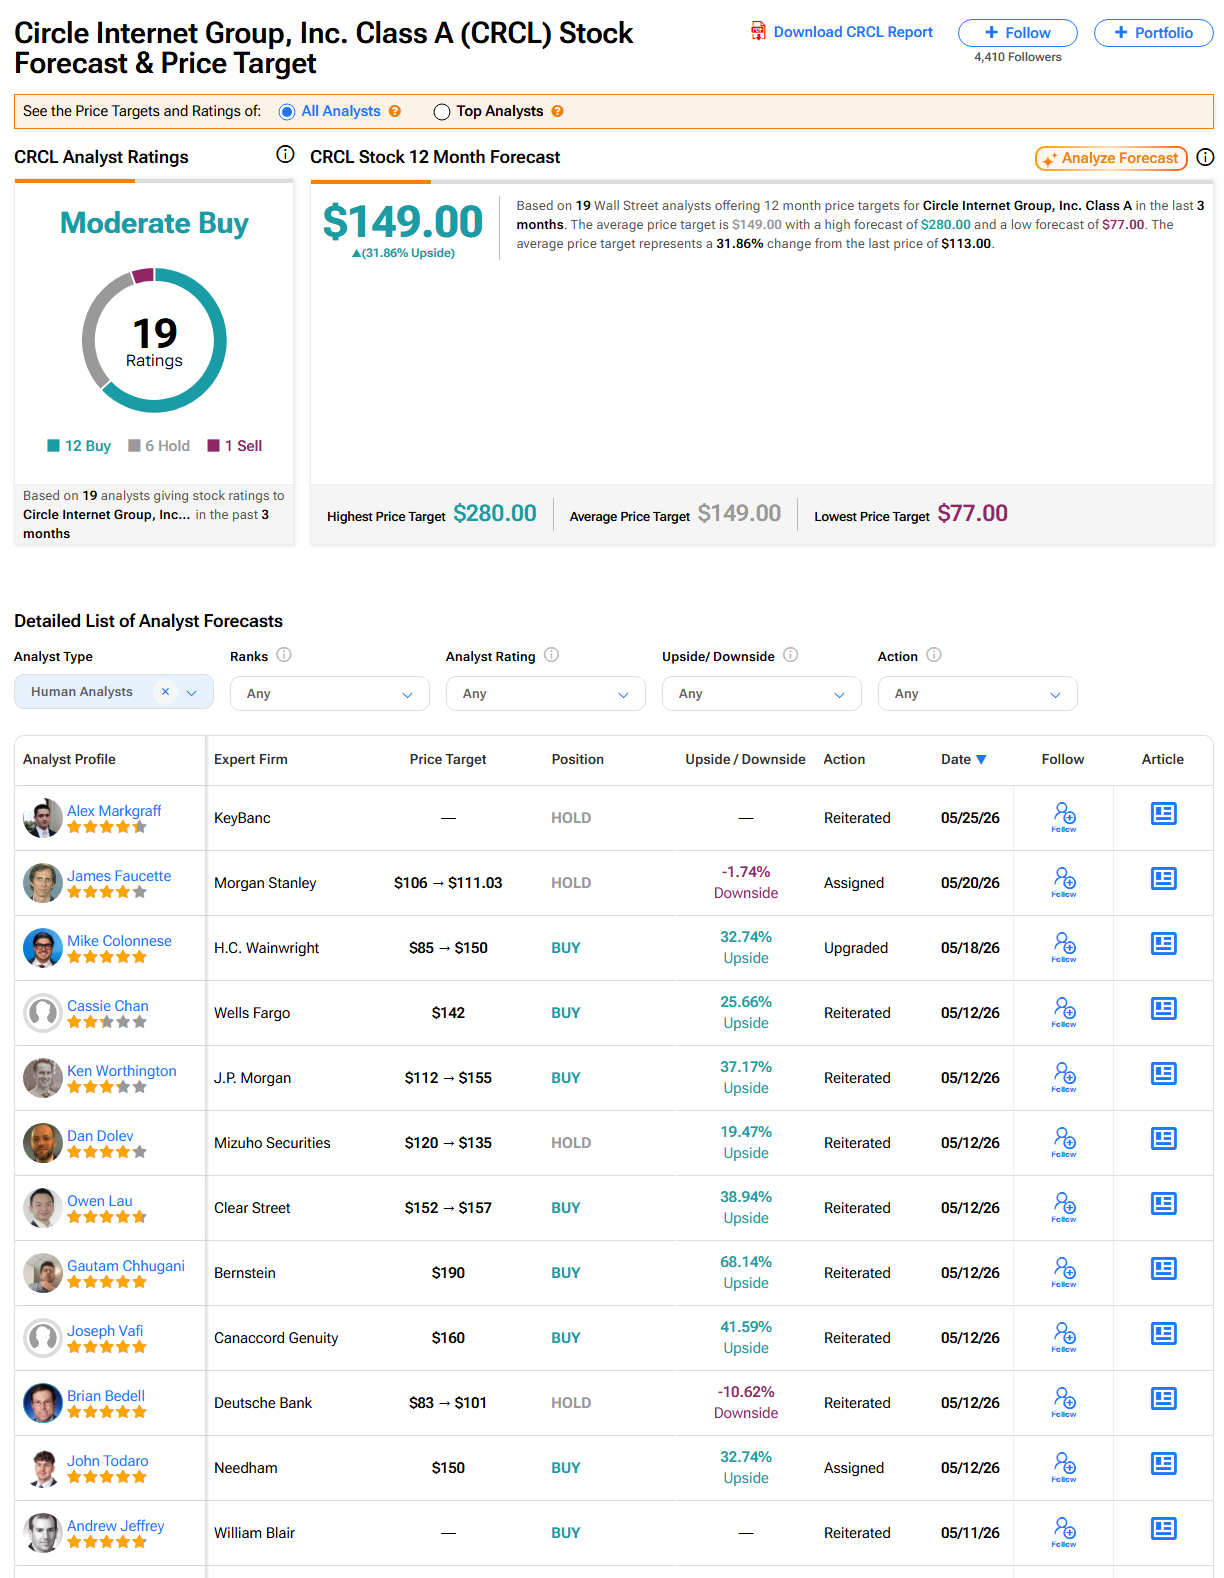Click the Download CRCL Report link
Viewport: 1224px width, 1578px height.
853,32
